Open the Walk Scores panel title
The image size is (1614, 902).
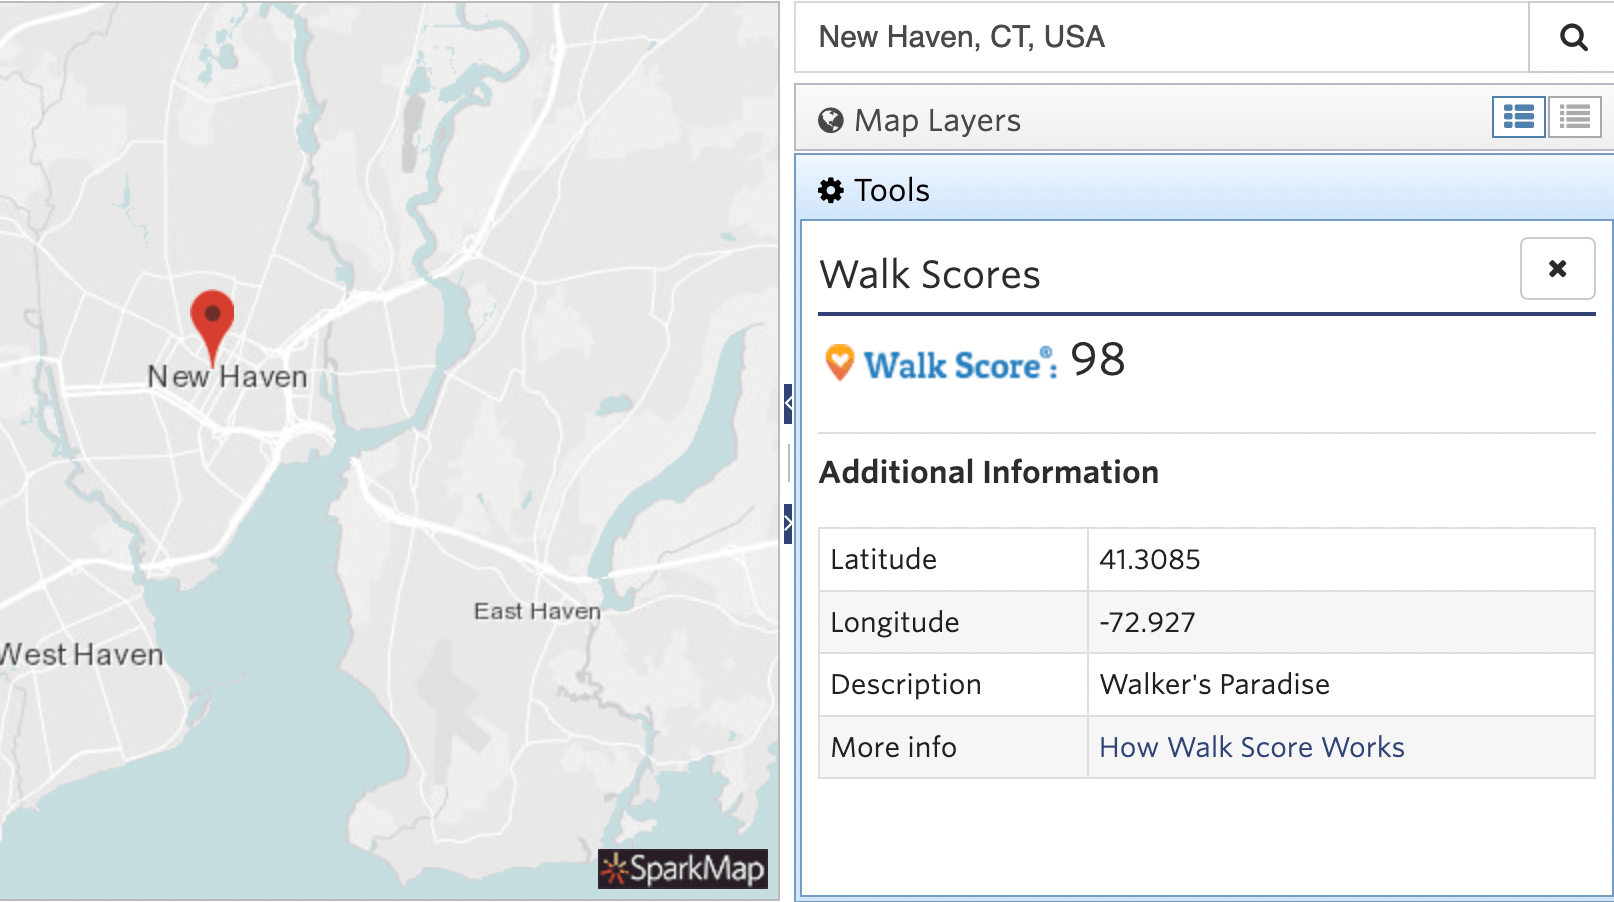point(929,274)
